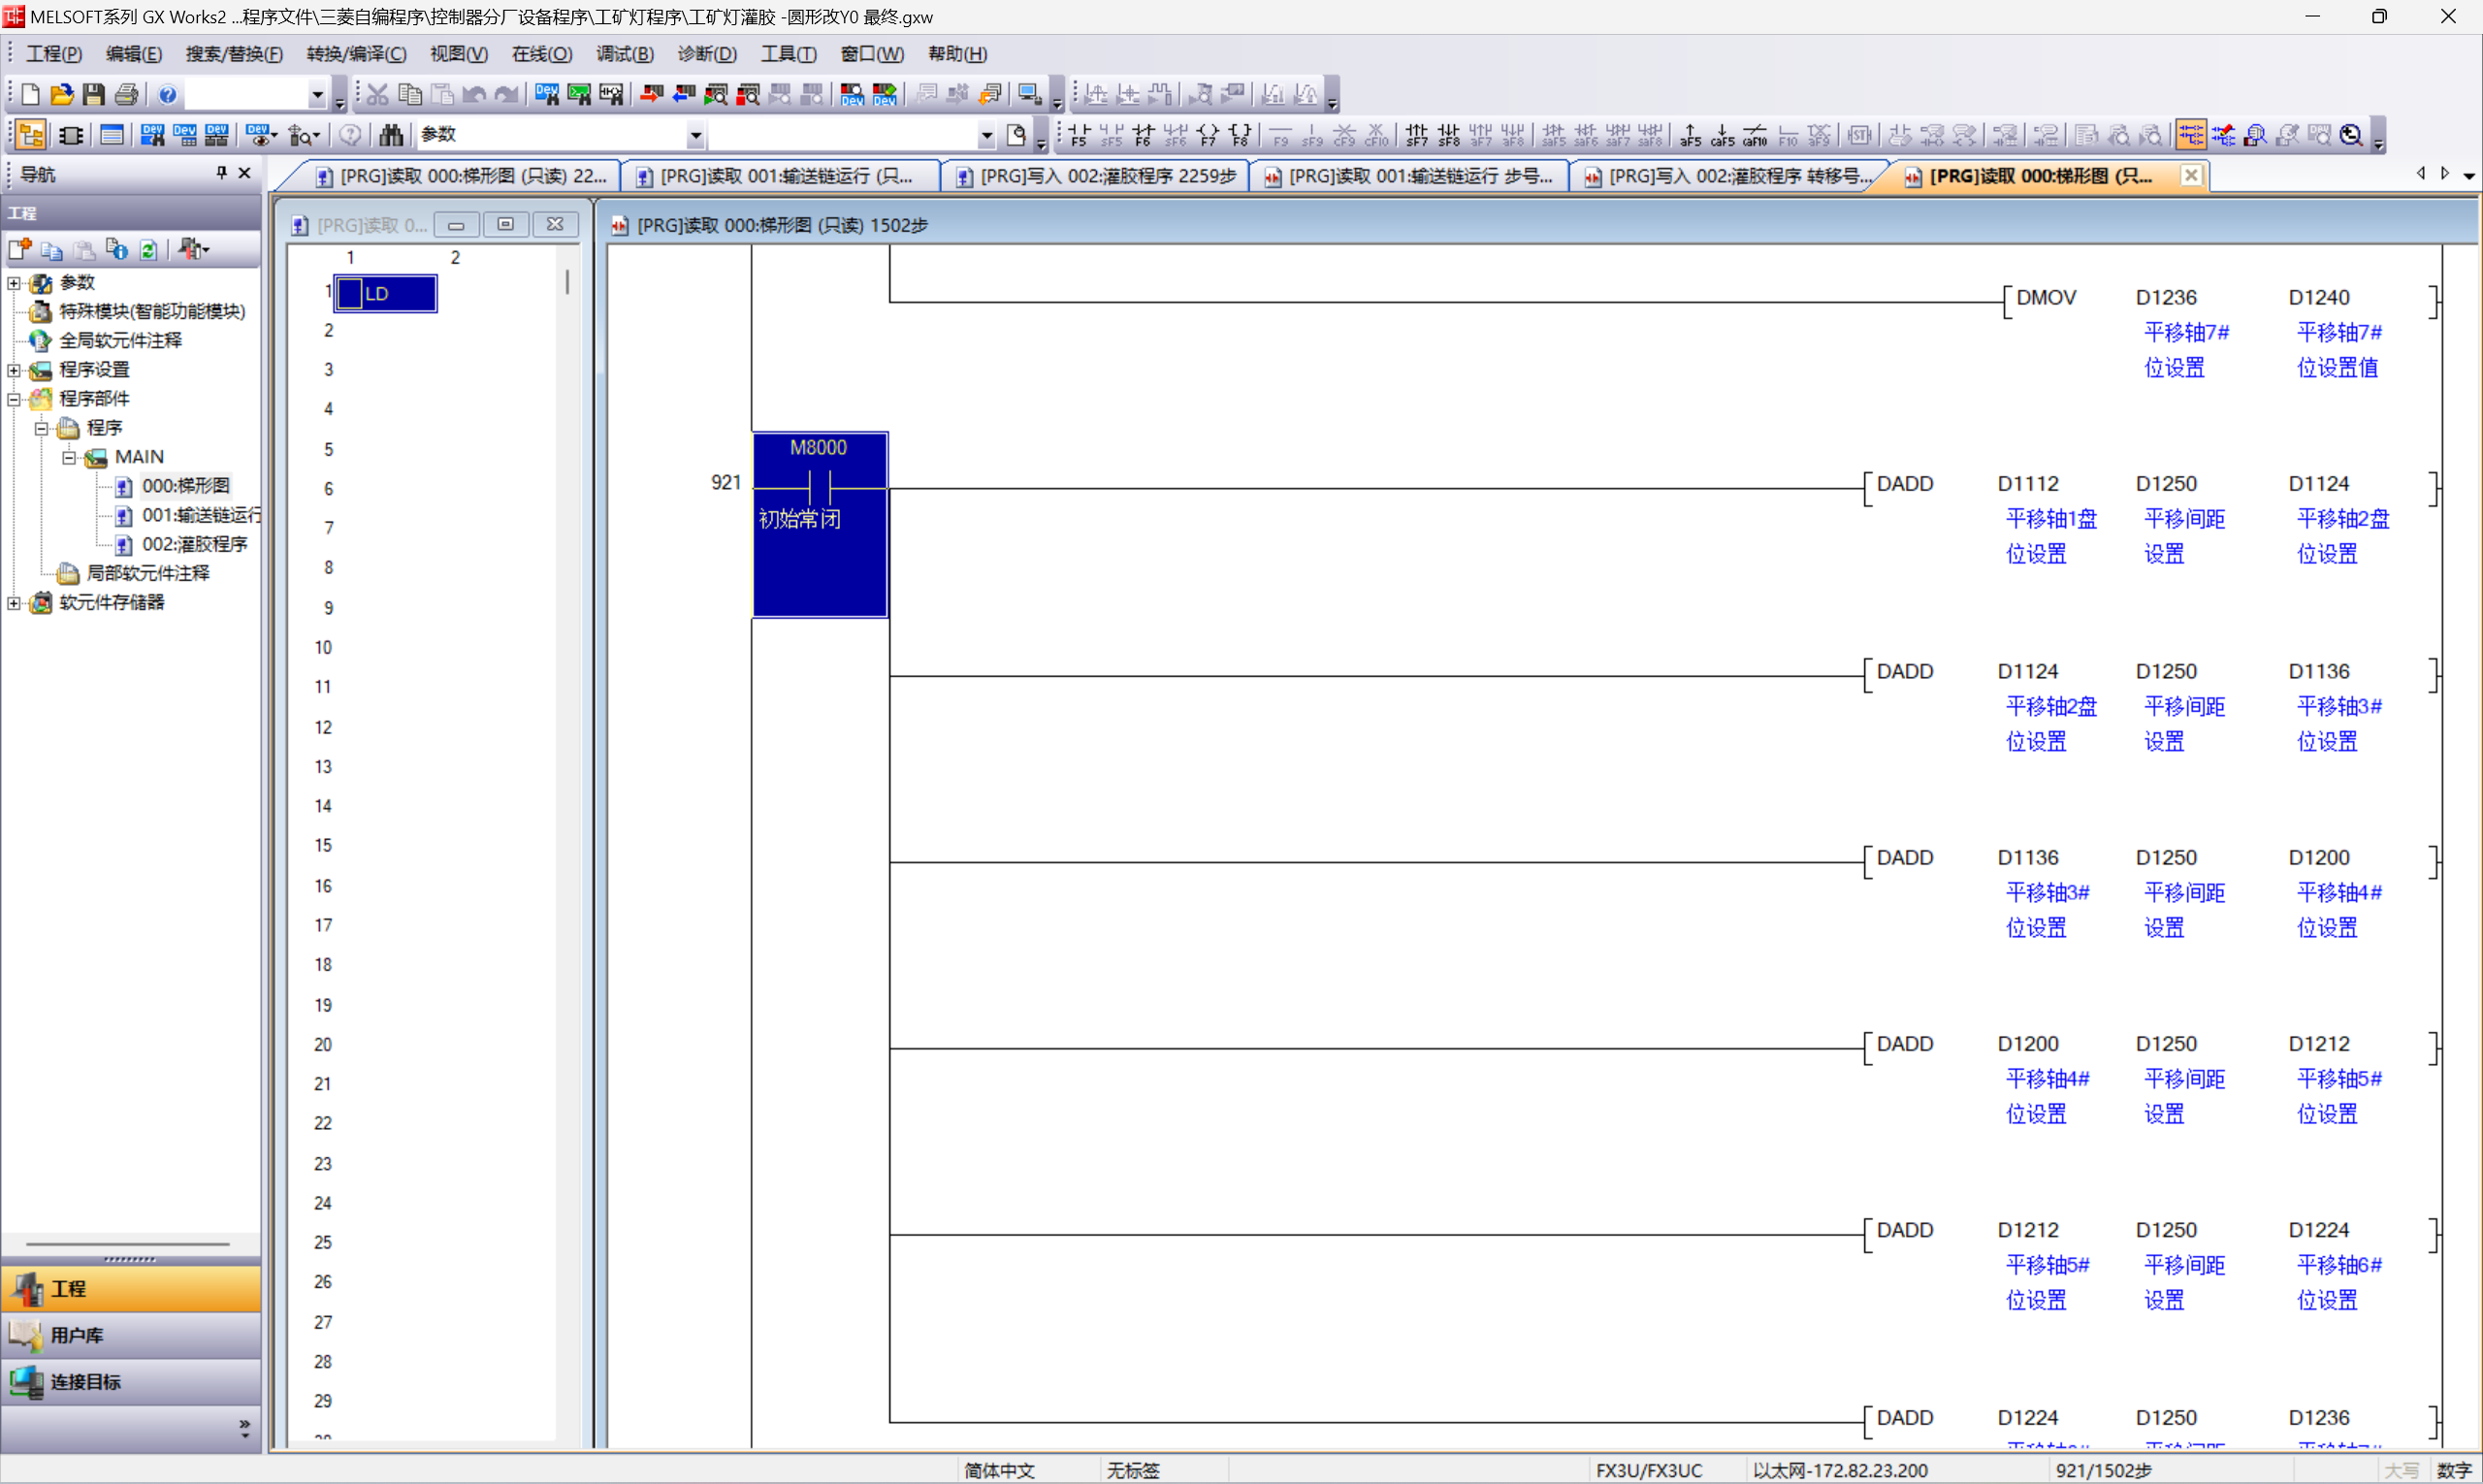Click the zoom magnifier toolbar icon
Viewport: 2483px width, 1484px height.
pos(2351,135)
